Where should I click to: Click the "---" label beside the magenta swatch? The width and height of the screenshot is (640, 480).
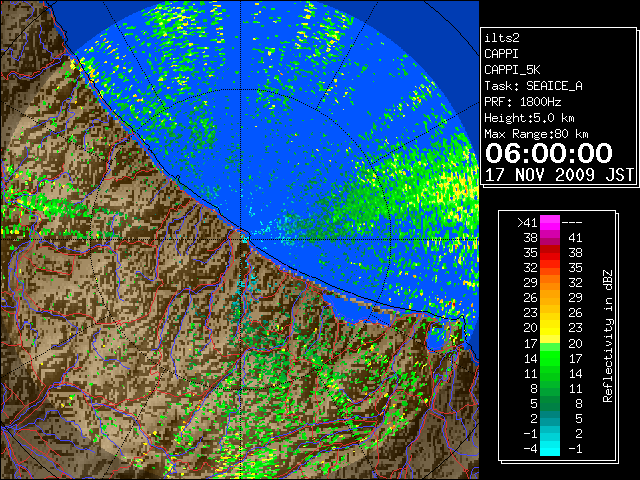pyautogui.click(x=572, y=222)
